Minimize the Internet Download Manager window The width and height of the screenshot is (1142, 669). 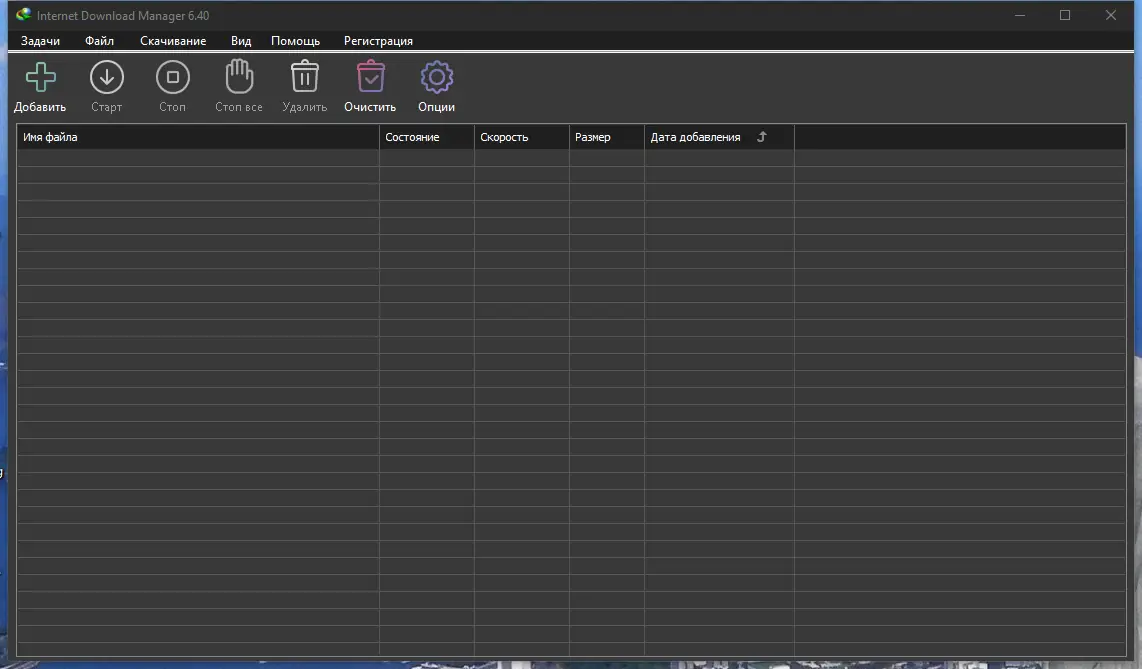pyautogui.click(x=1020, y=15)
